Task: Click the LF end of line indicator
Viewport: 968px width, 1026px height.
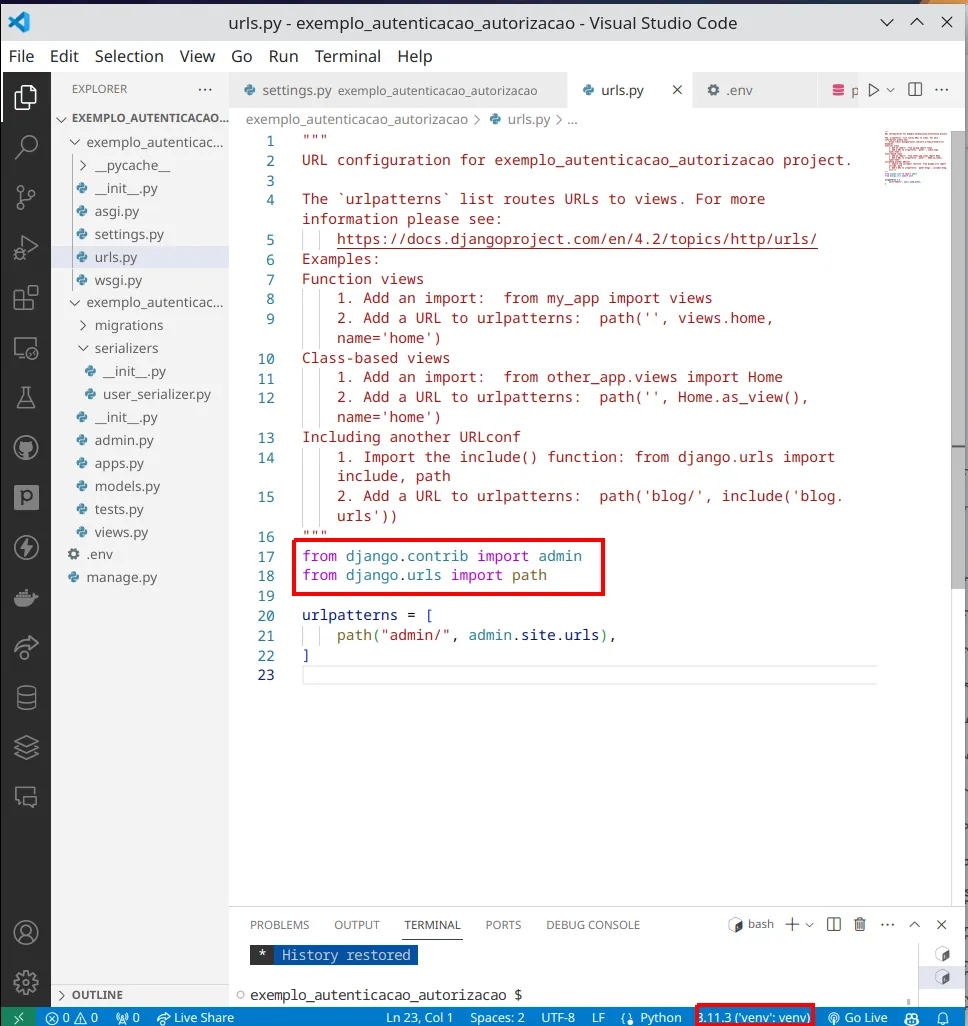Action: (x=598, y=1017)
